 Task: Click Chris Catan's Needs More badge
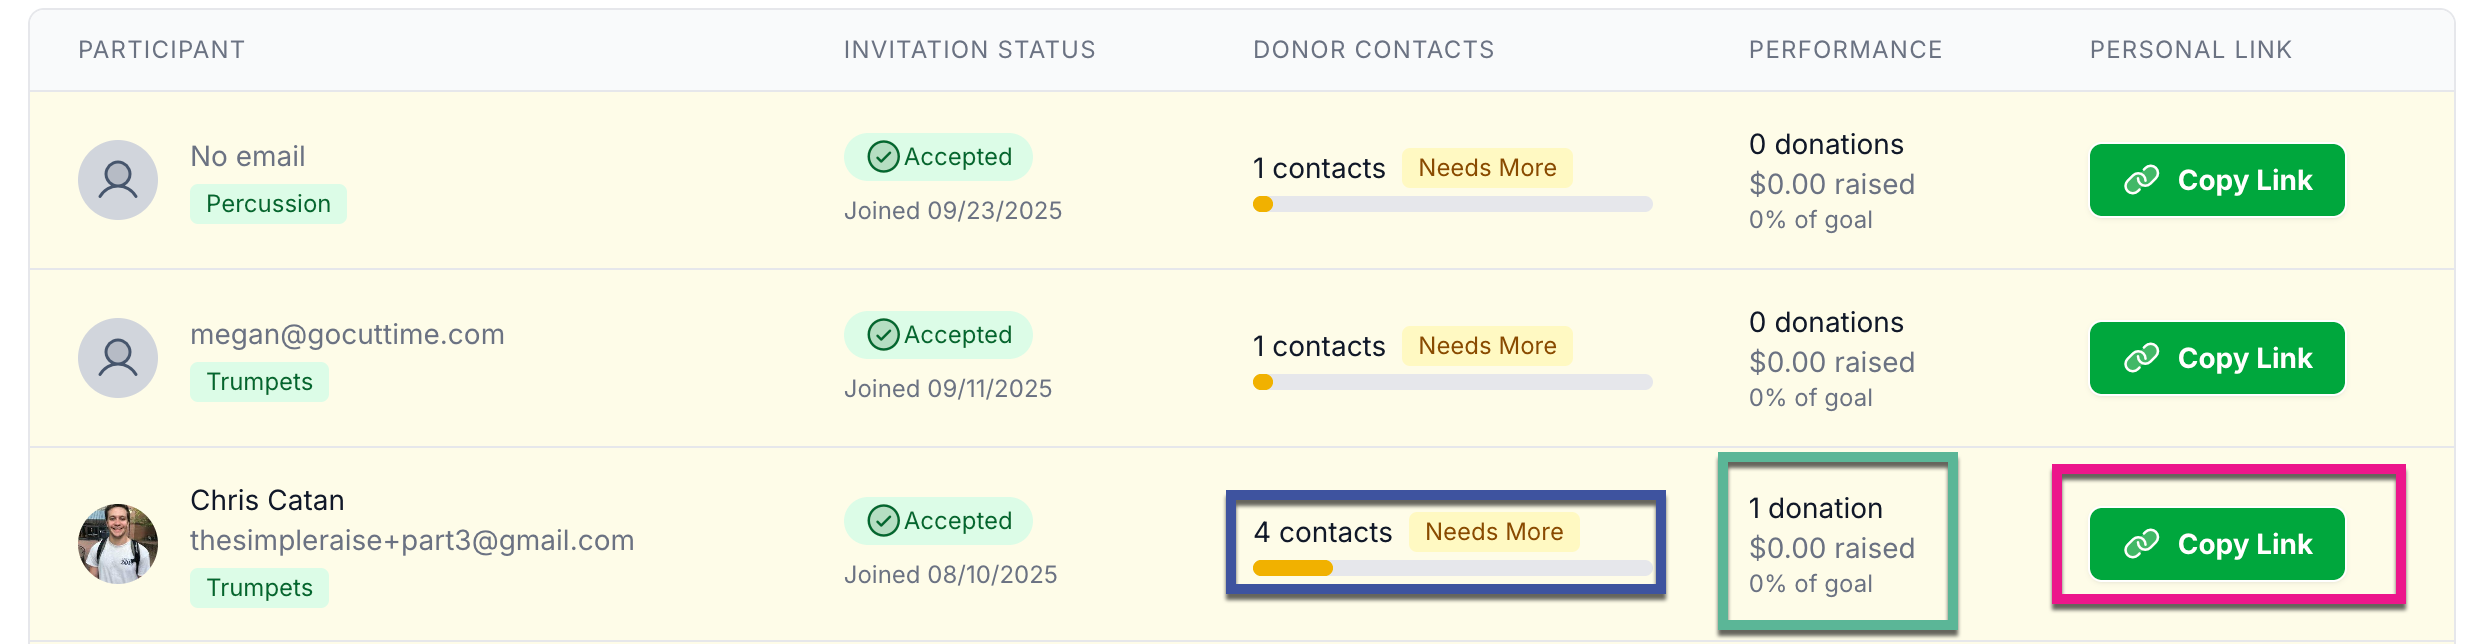[1493, 532]
